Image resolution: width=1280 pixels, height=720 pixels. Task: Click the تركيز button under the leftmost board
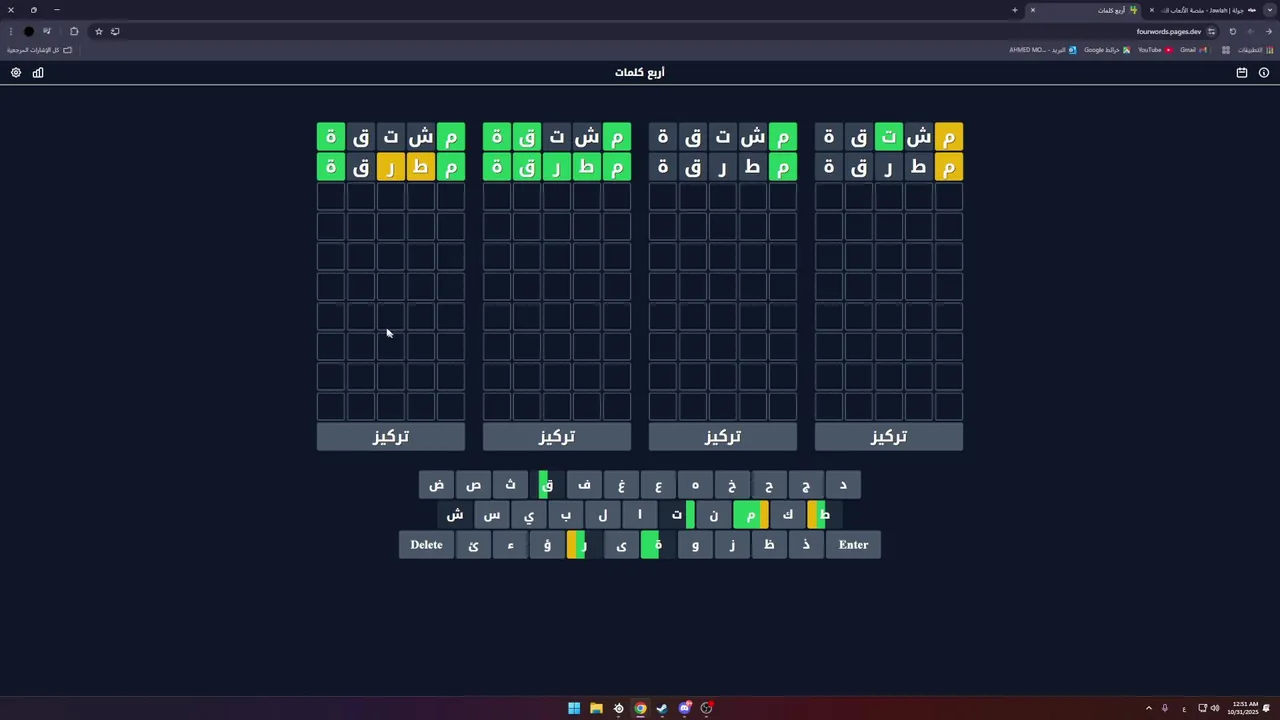pos(391,437)
